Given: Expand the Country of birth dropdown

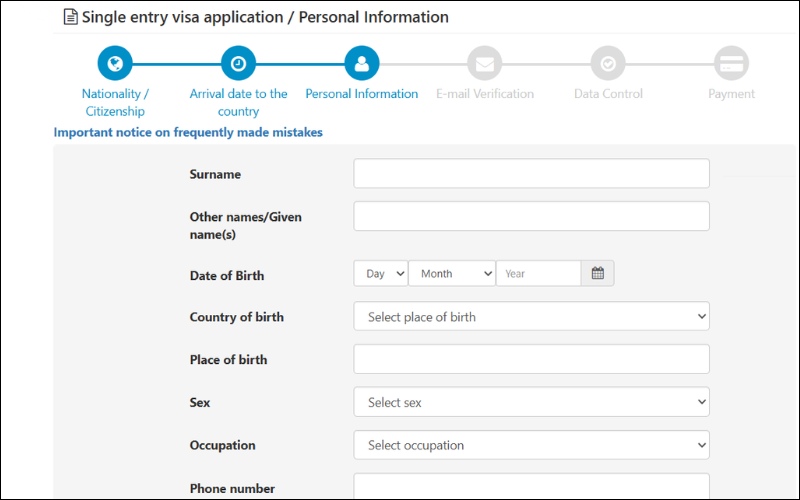Looking at the screenshot, I should [531, 317].
